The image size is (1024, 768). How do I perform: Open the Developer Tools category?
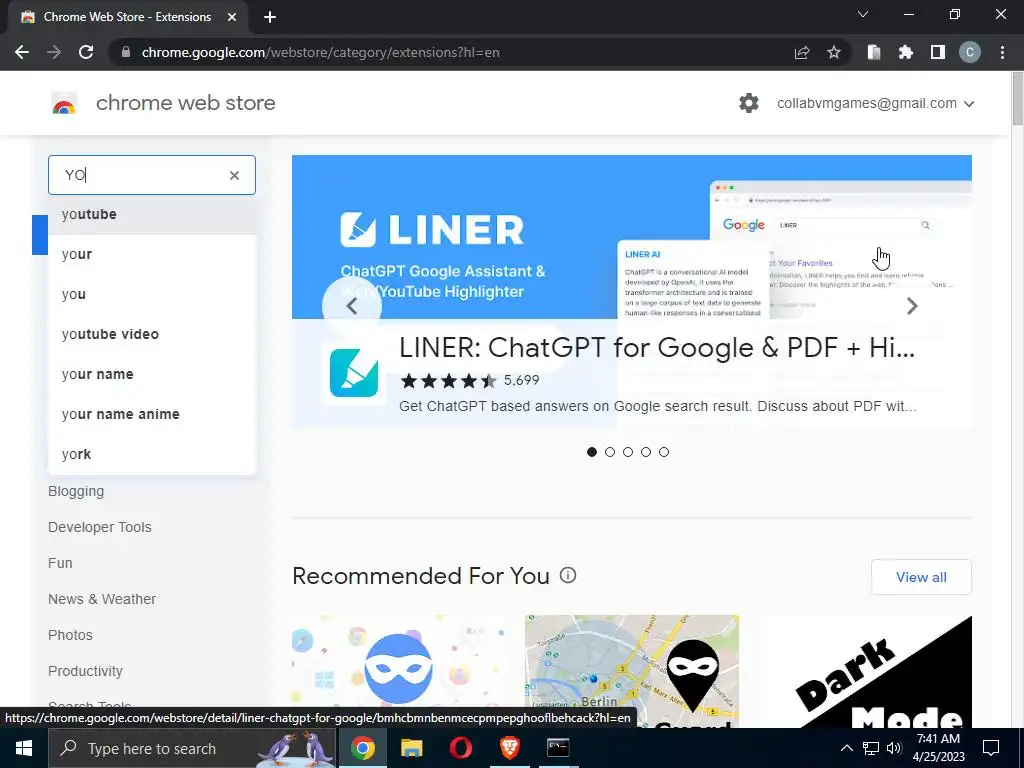point(99,527)
